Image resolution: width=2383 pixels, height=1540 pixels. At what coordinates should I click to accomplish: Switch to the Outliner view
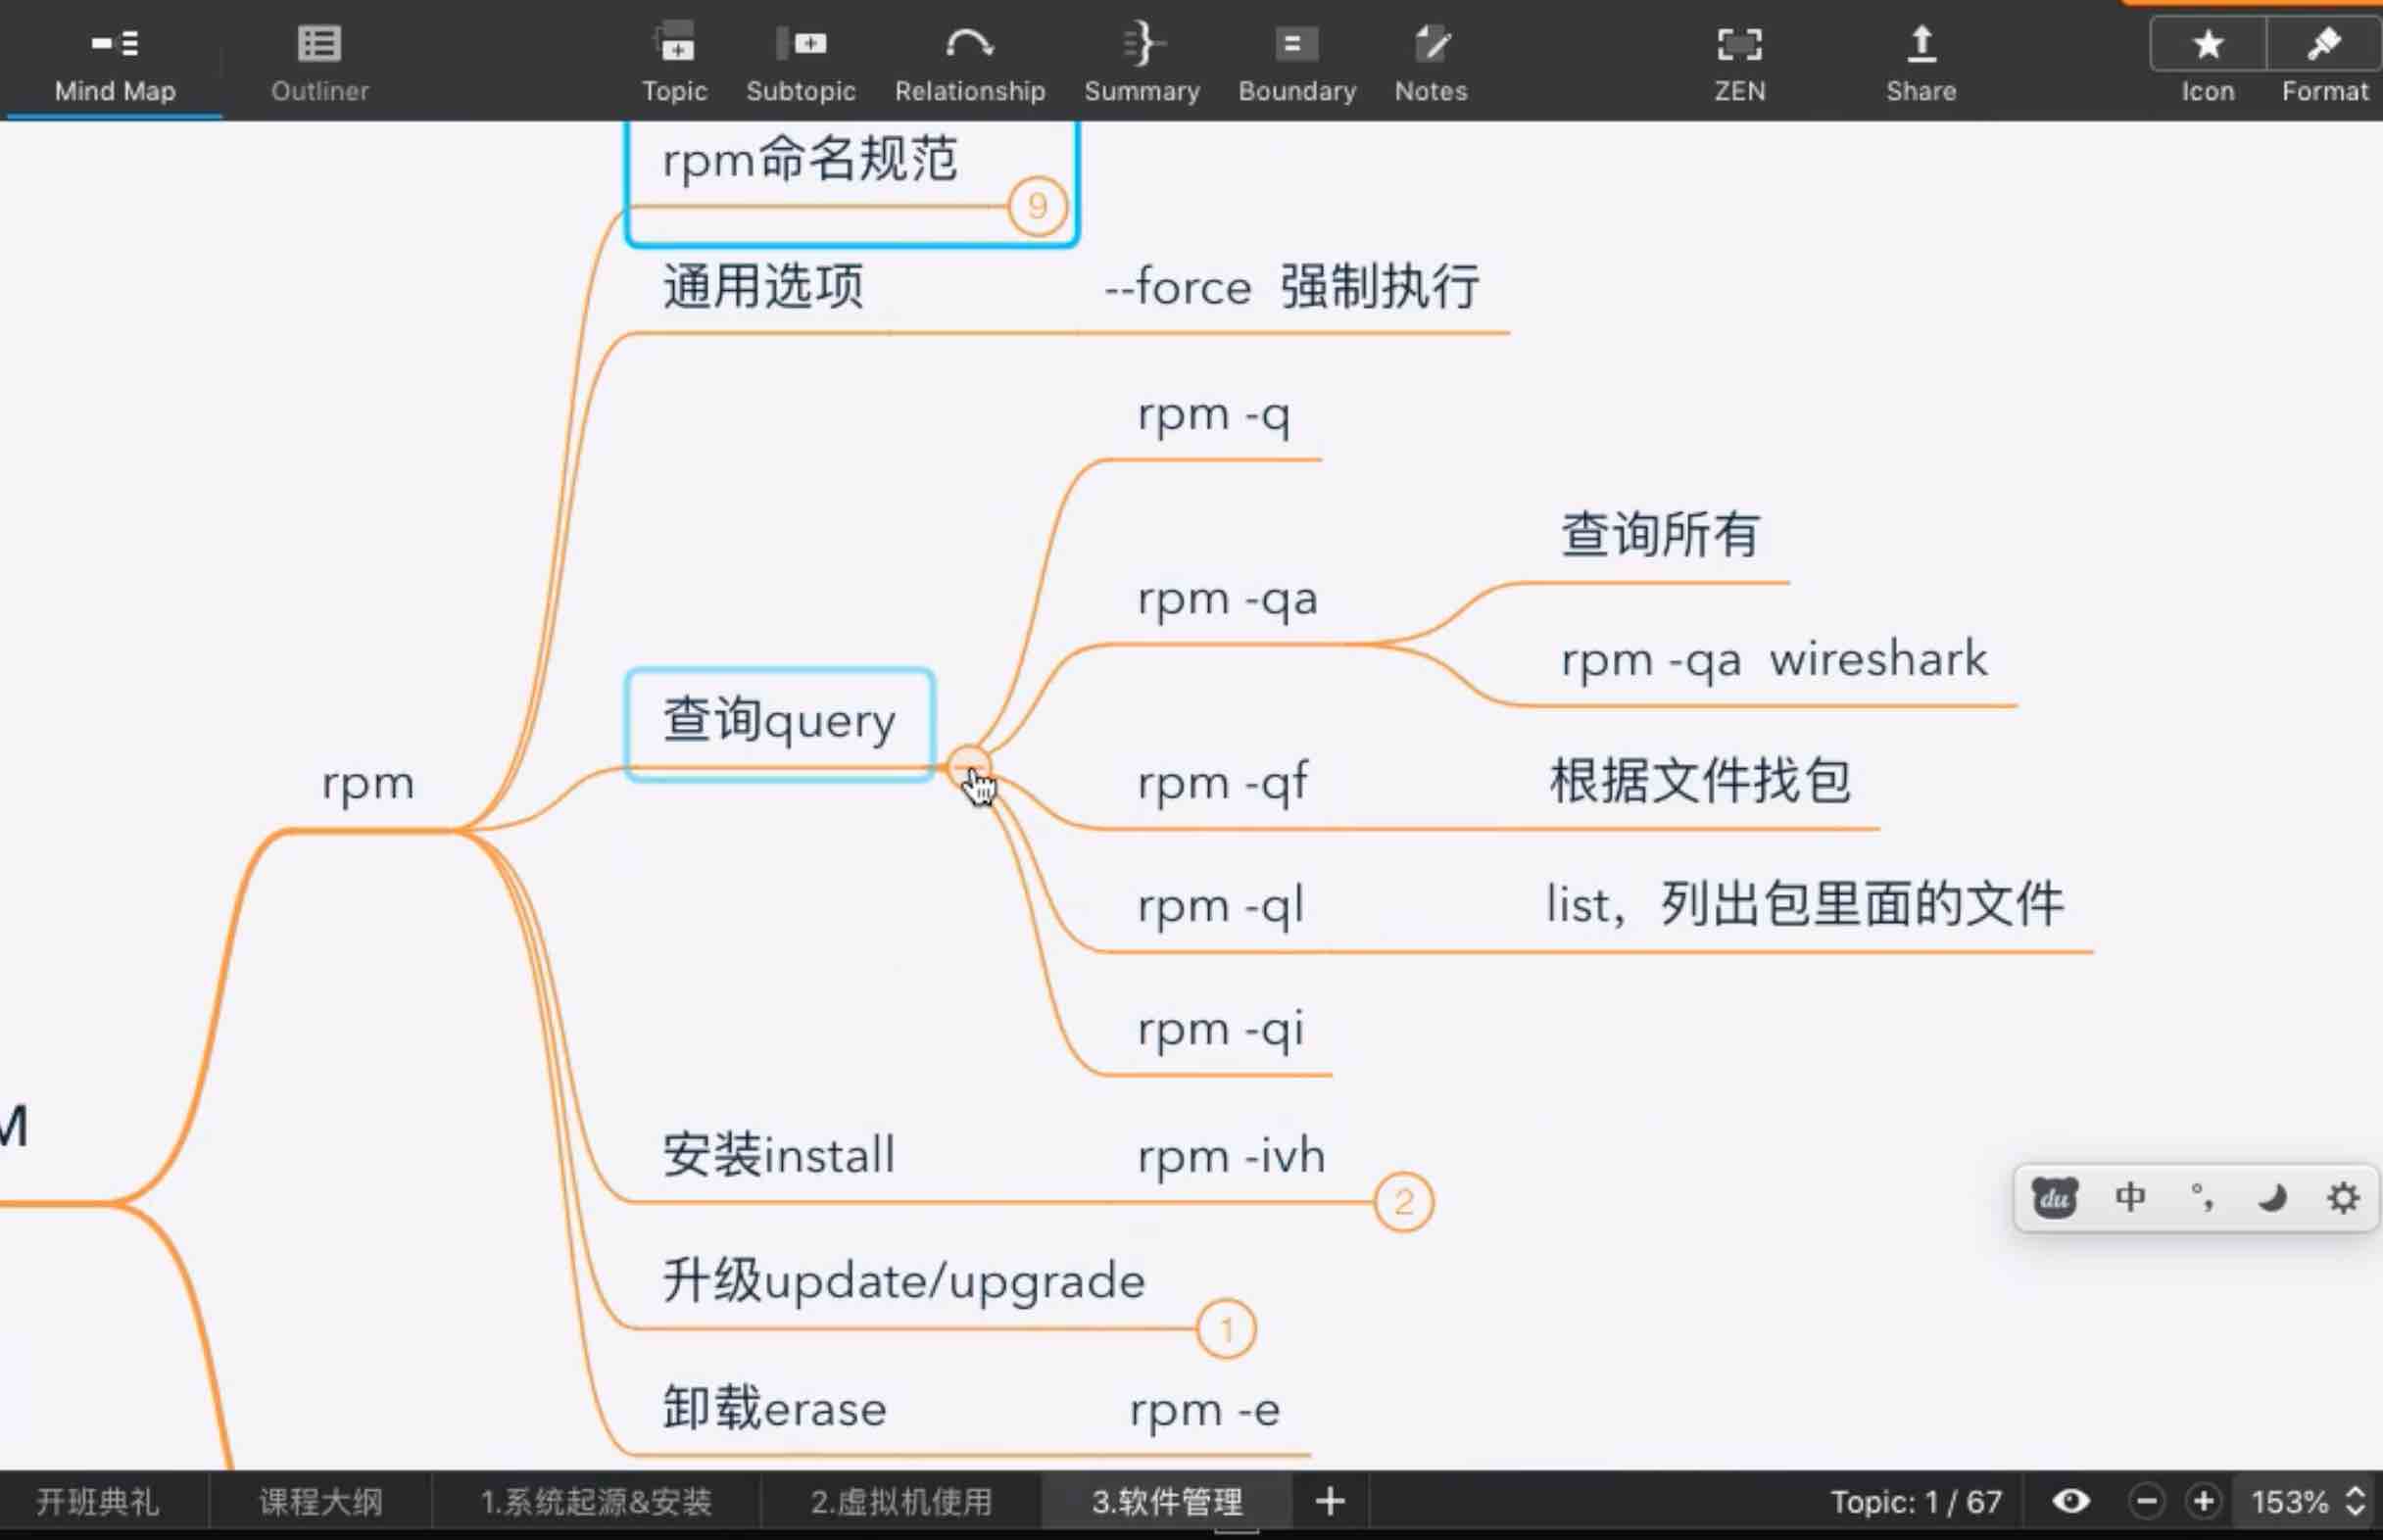coord(319,60)
